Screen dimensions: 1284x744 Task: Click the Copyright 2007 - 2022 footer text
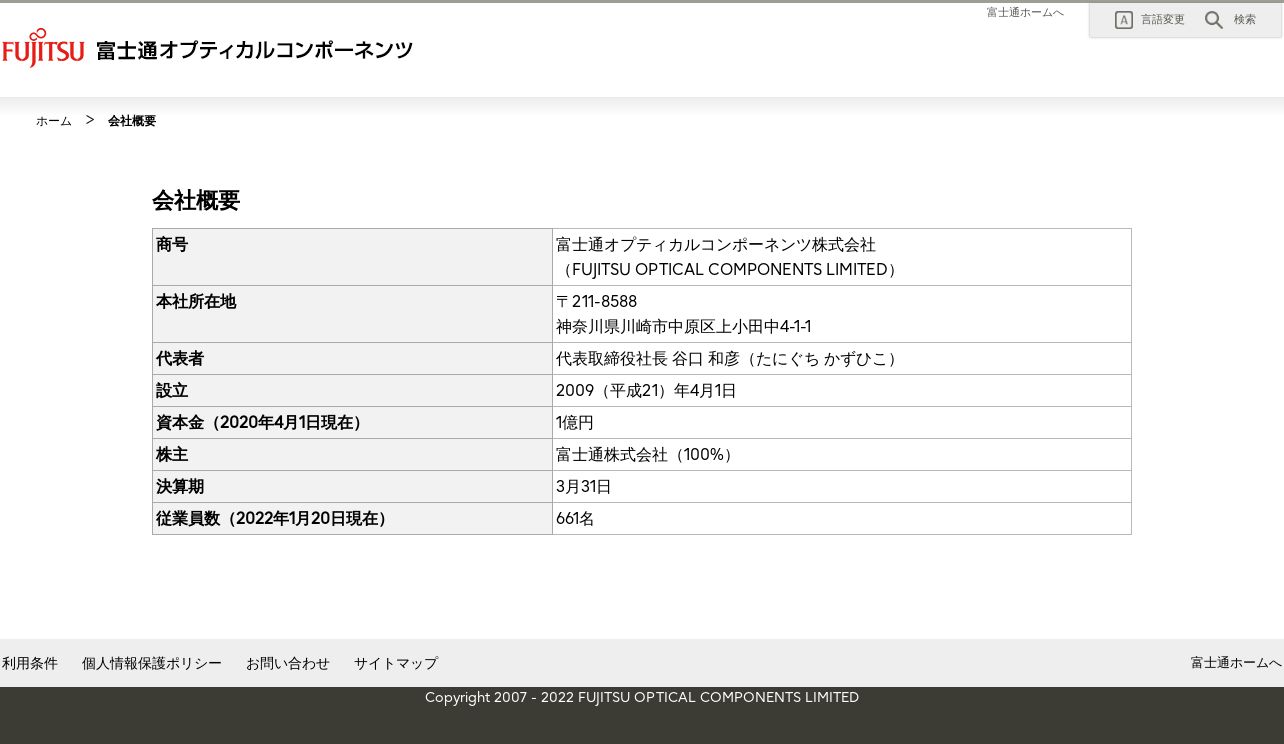point(642,697)
